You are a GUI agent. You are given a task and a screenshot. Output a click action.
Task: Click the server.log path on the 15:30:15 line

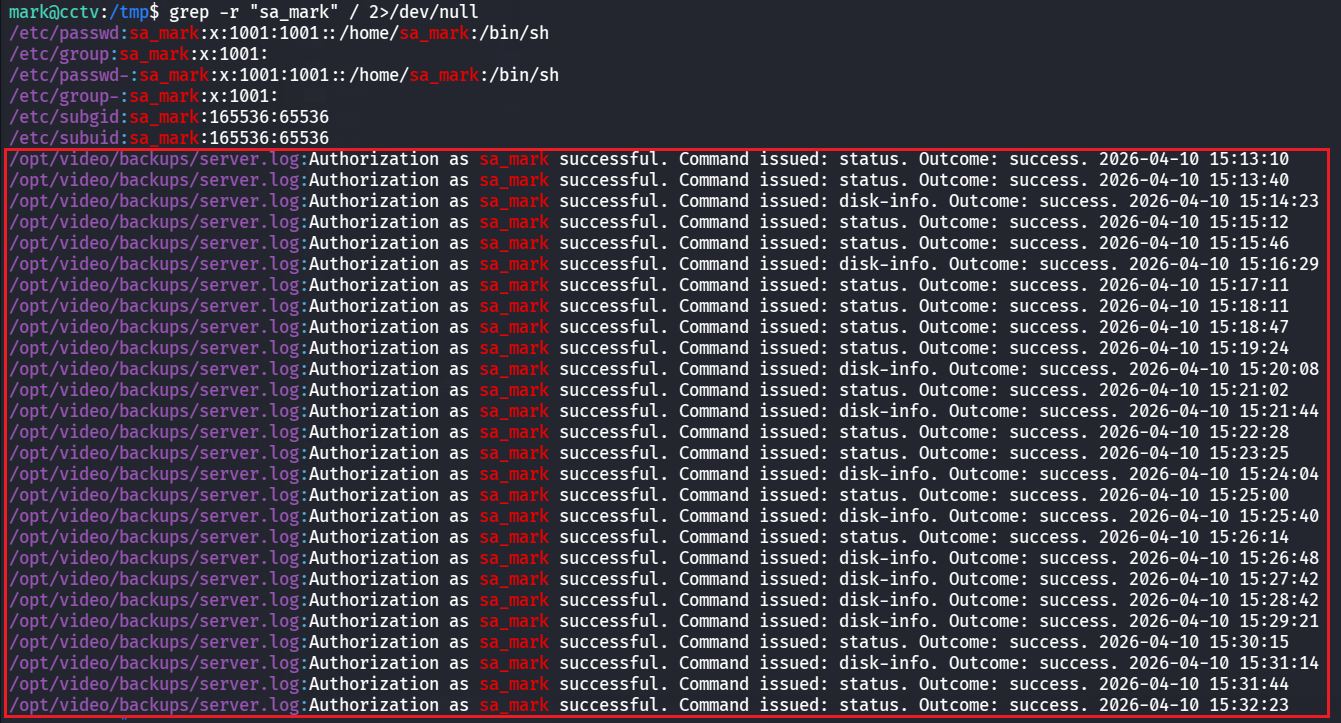point(155,642)
